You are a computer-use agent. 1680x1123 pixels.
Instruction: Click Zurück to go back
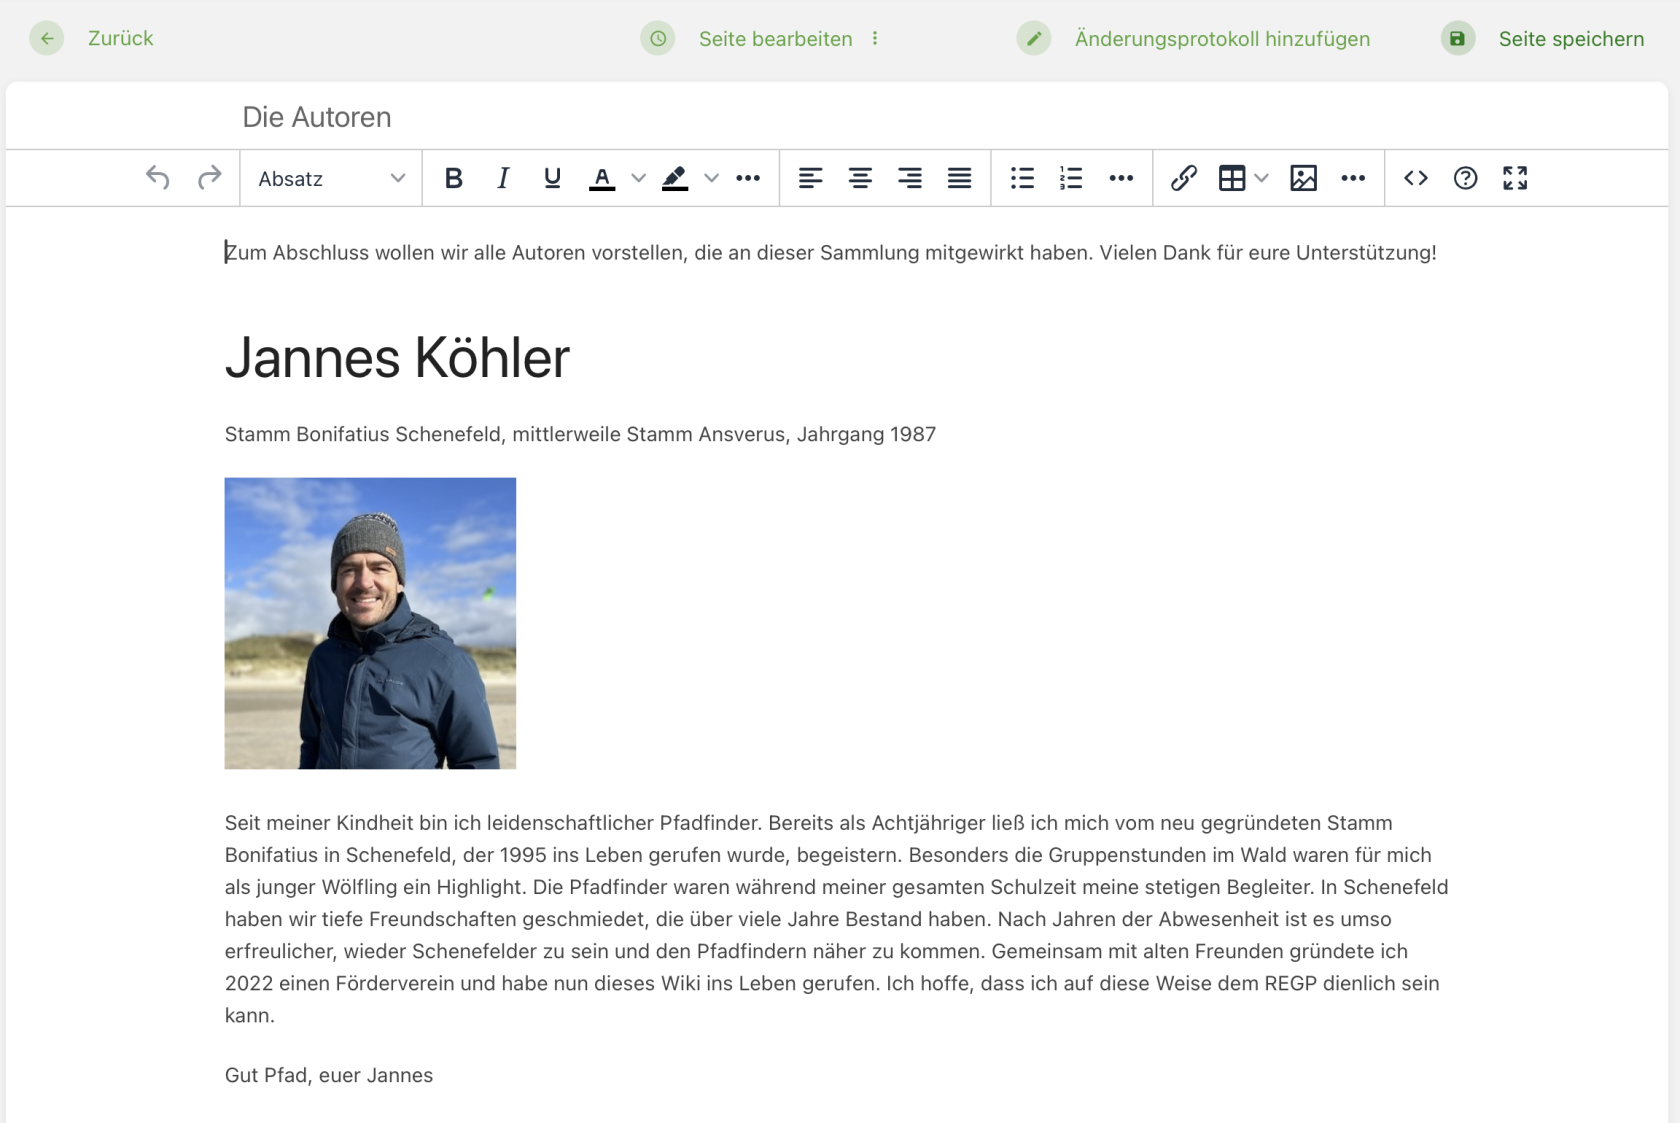coord(120,38)
